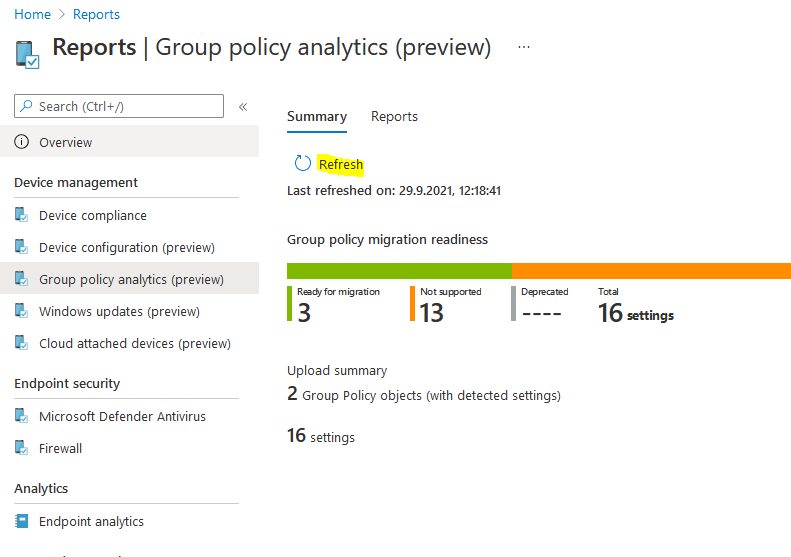Switch to the Summary tab
The height and width of the screenshot is (557, 791).
click(316, 117)
